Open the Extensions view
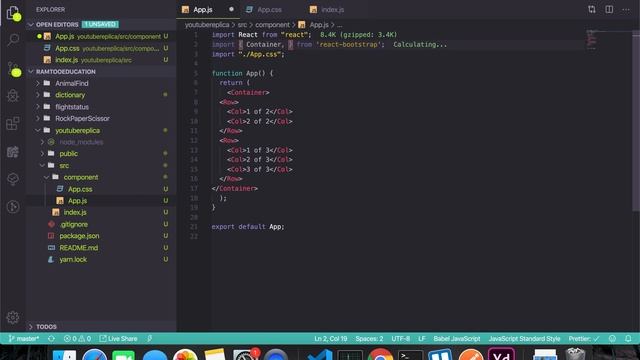This screenshot has height=360, width=640. [13, 124]
